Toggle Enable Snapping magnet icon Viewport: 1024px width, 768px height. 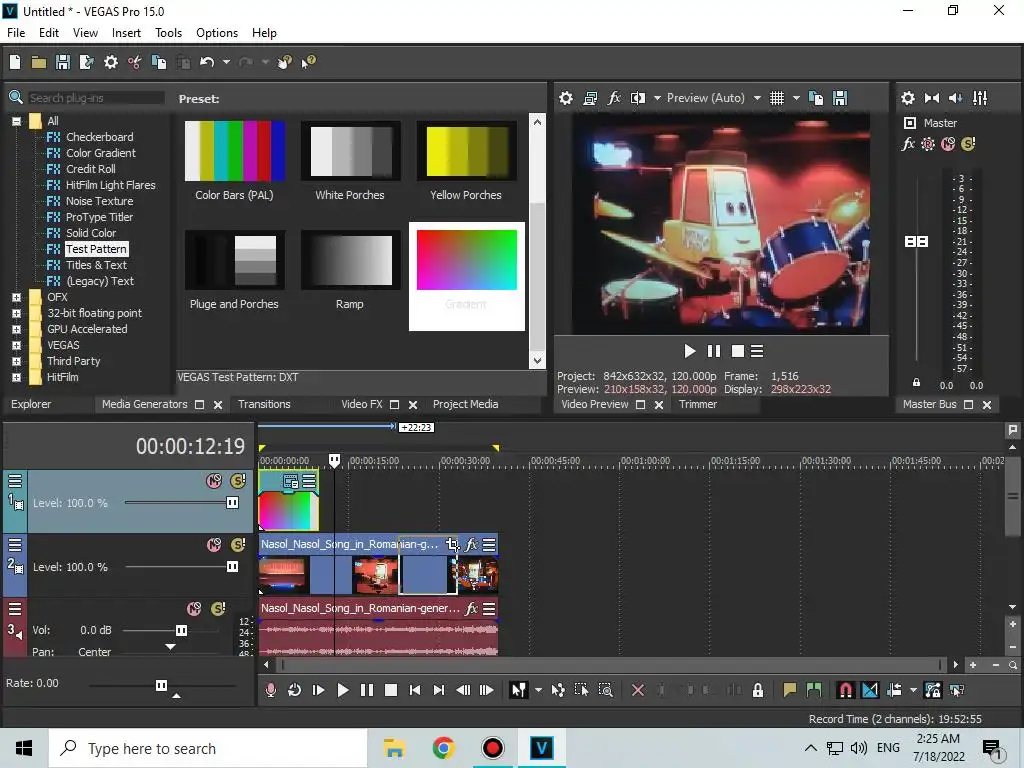[x=845, y=690]
